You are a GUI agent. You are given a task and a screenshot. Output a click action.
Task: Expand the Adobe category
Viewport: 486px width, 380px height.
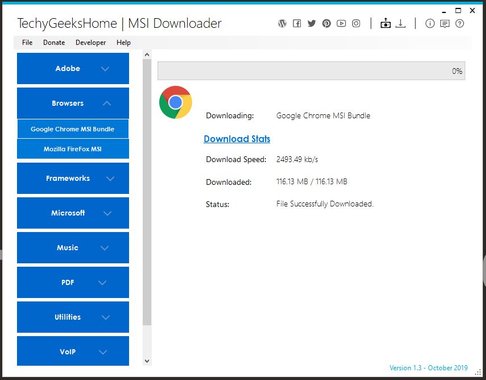[73, 68]
